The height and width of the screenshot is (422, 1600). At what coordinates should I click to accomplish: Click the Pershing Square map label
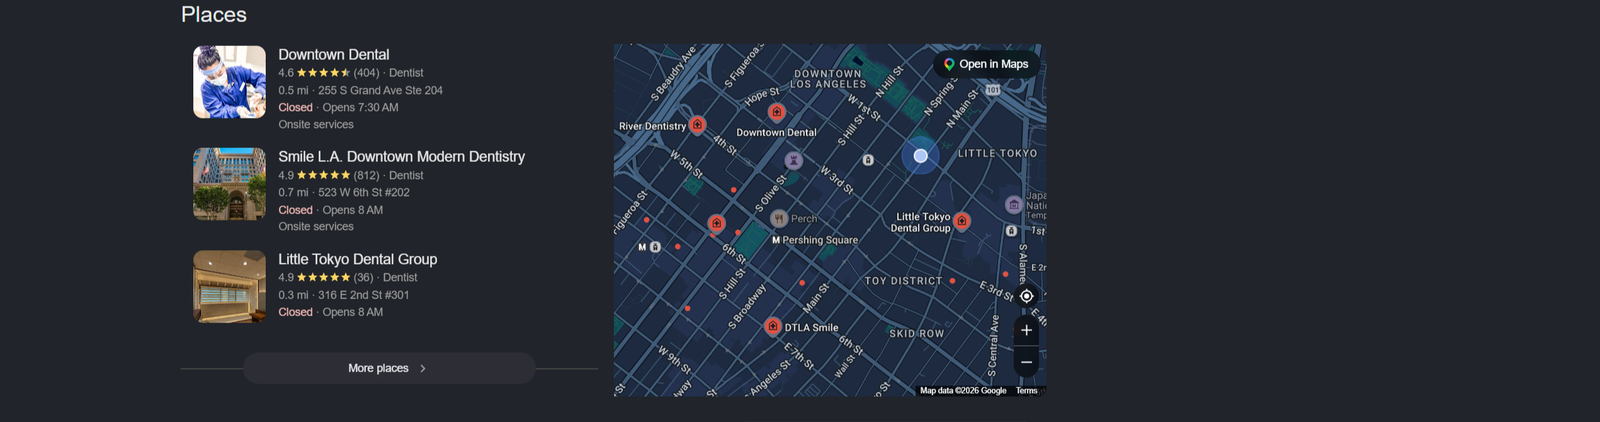click(x=820, y=240)
